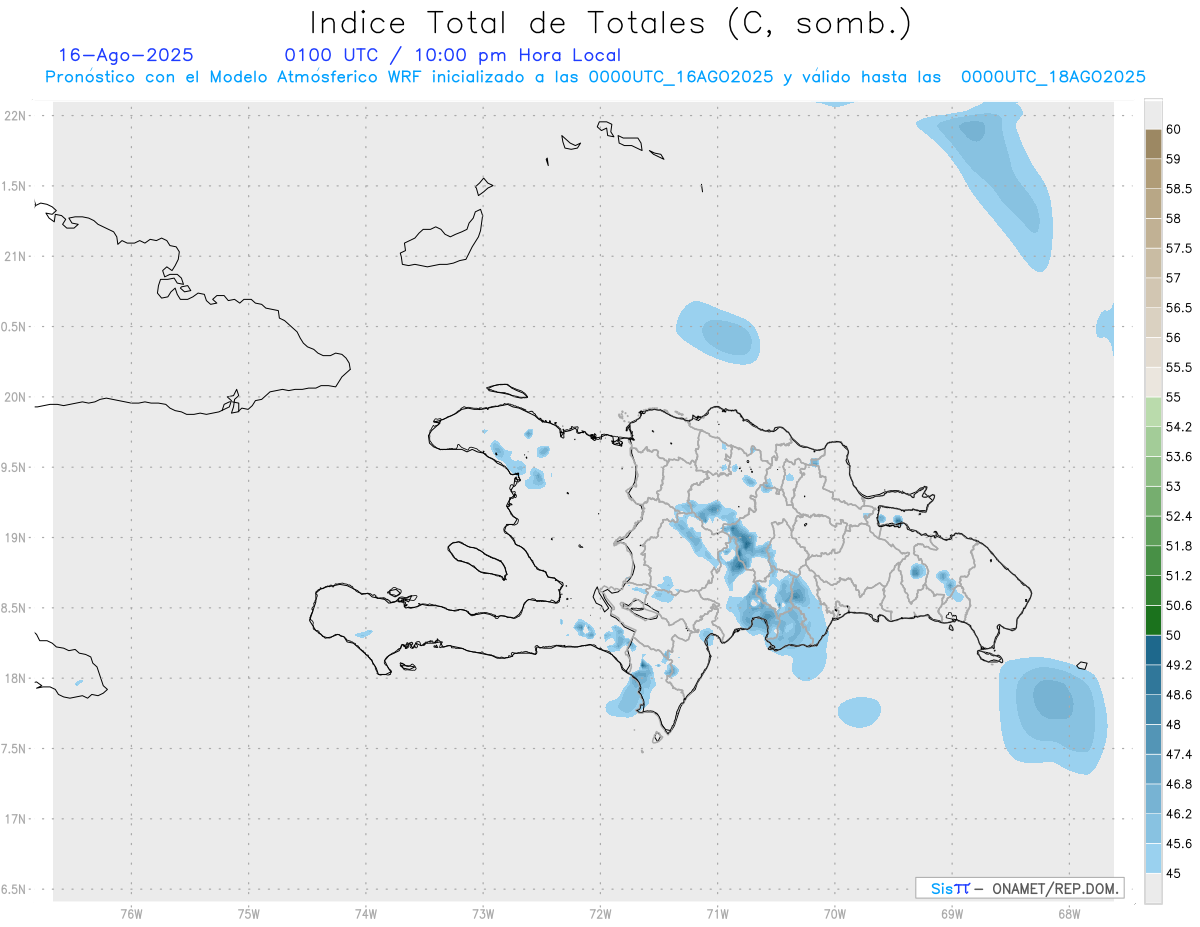
Task: Click the '20N' latitude label
Action: coord(17,397)
